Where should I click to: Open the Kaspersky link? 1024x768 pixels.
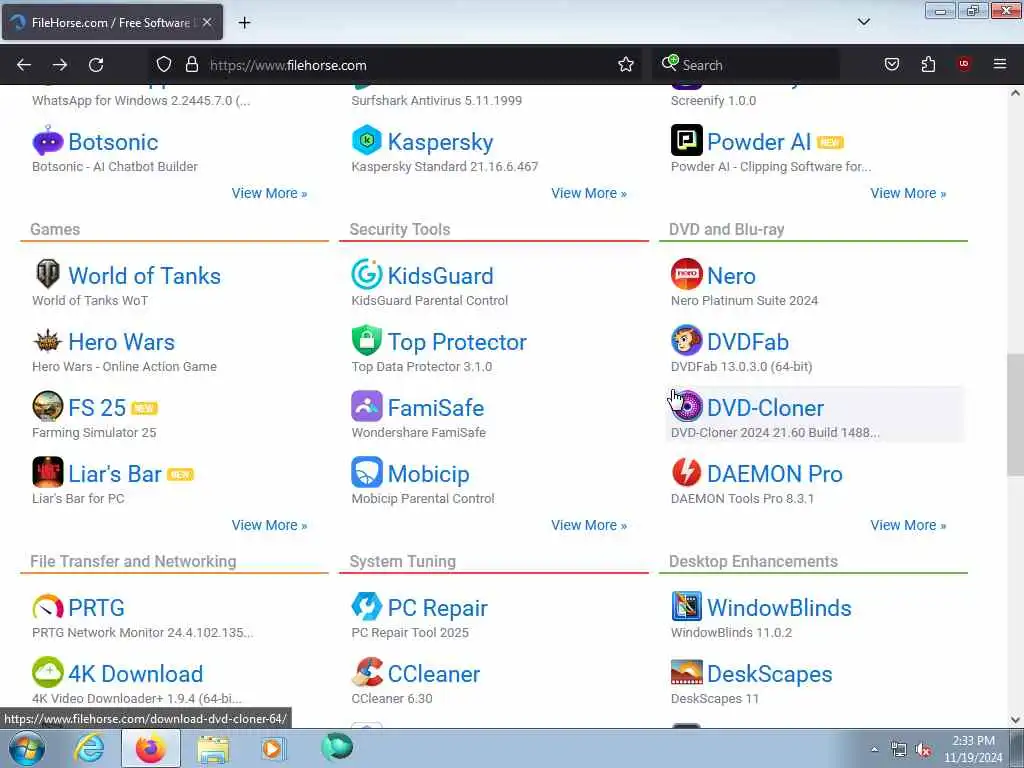tap(440, 142)
